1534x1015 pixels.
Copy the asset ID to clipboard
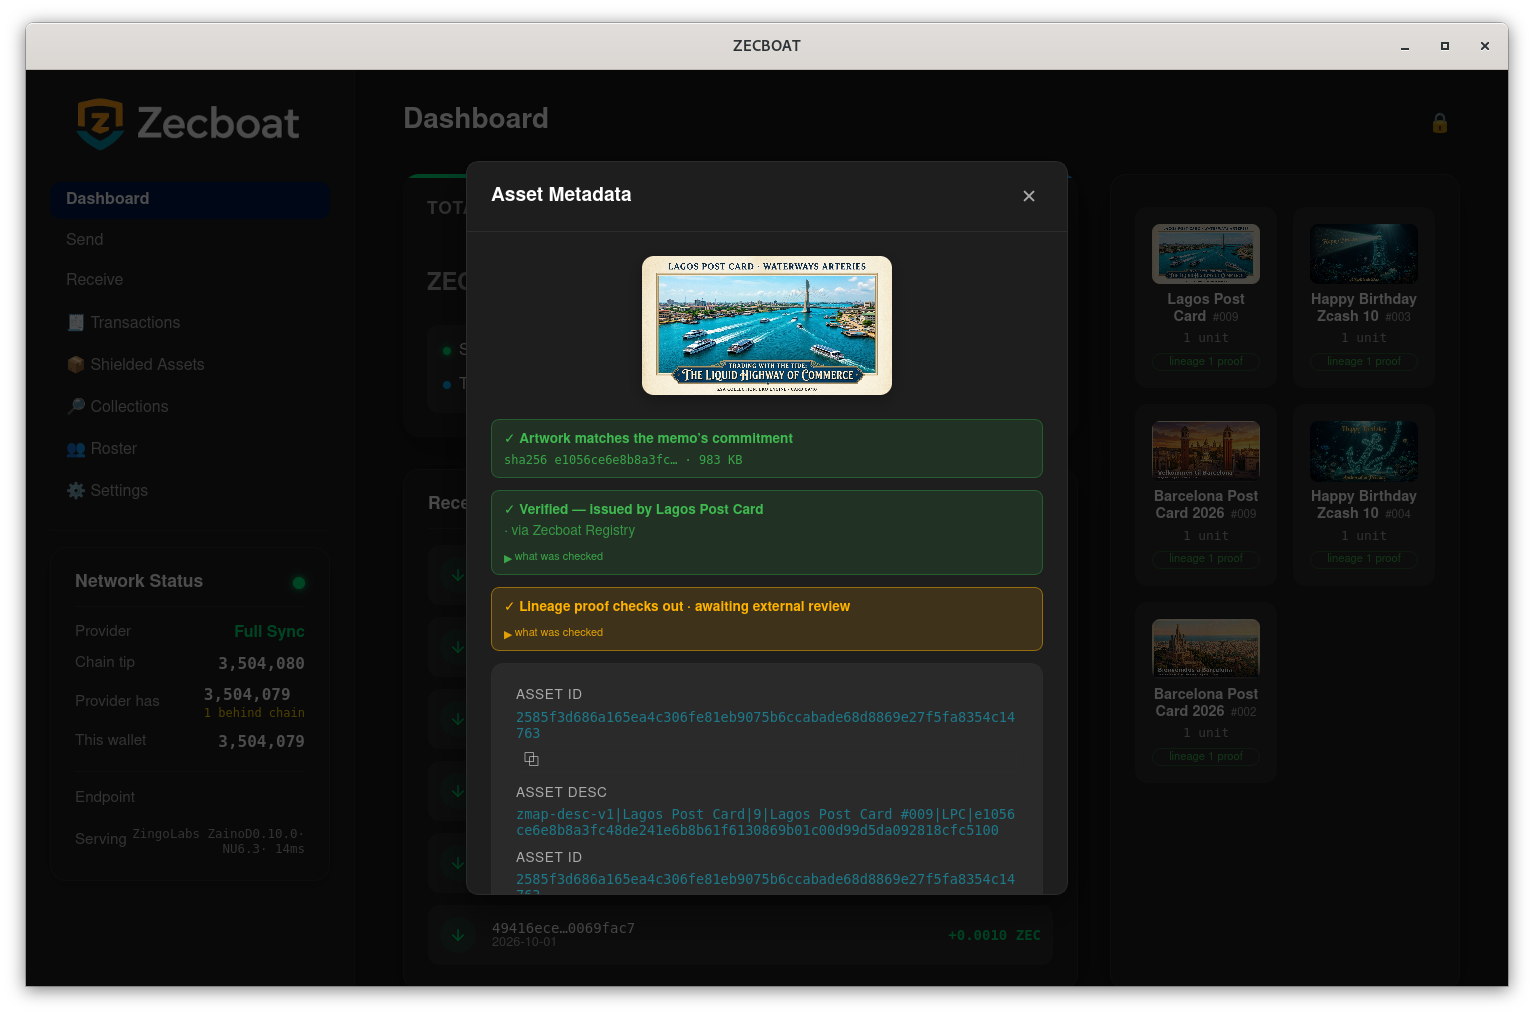[x=531, y=759]
